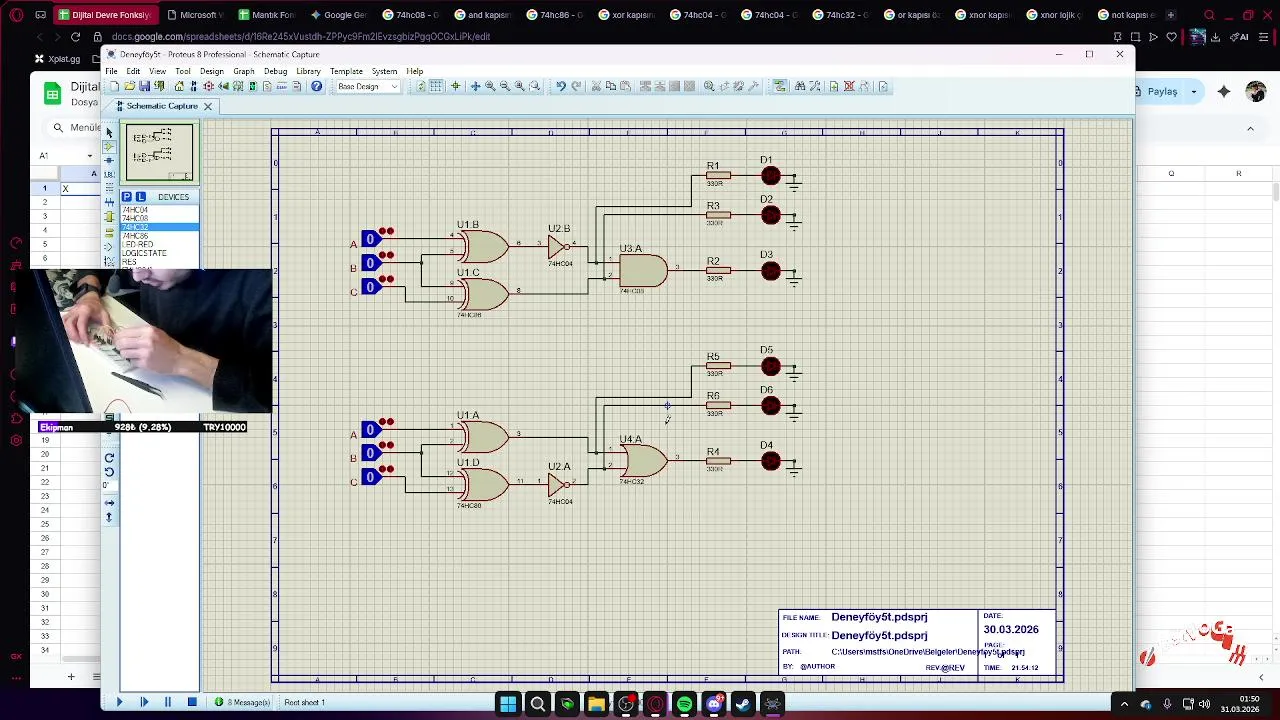
Task: Toggle the upper logic state input B
Action: [x=370, y=263]
